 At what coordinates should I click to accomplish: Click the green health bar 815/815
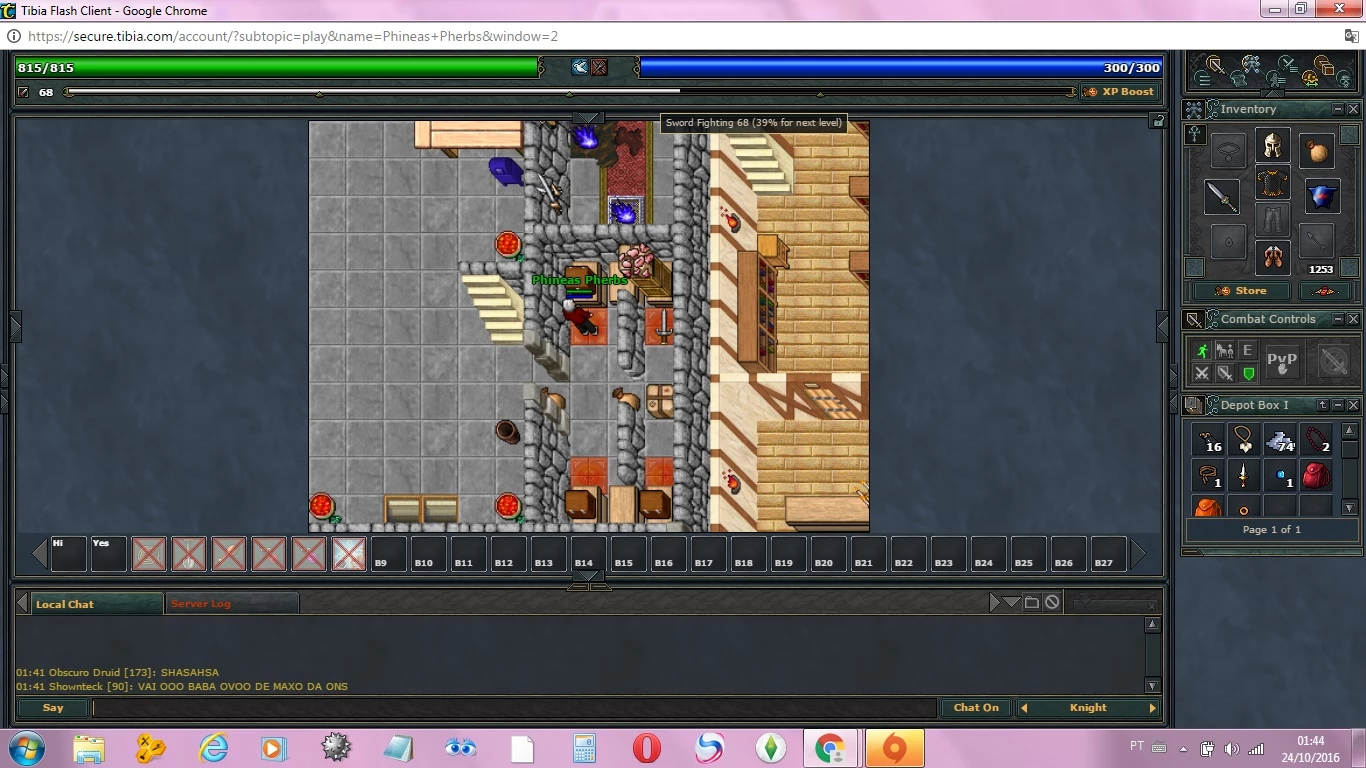277,68
